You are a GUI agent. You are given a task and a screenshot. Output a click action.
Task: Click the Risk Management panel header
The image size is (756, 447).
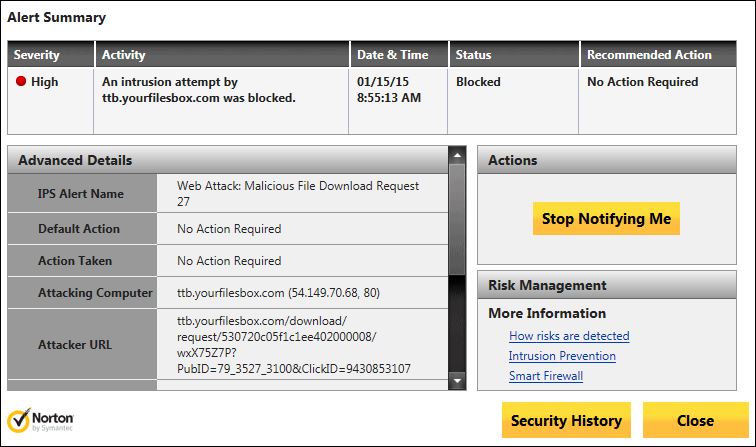607,285
